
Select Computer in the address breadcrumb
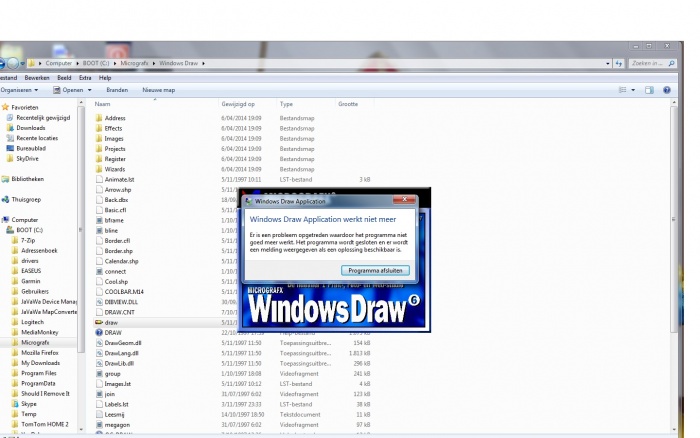(58, 63)
